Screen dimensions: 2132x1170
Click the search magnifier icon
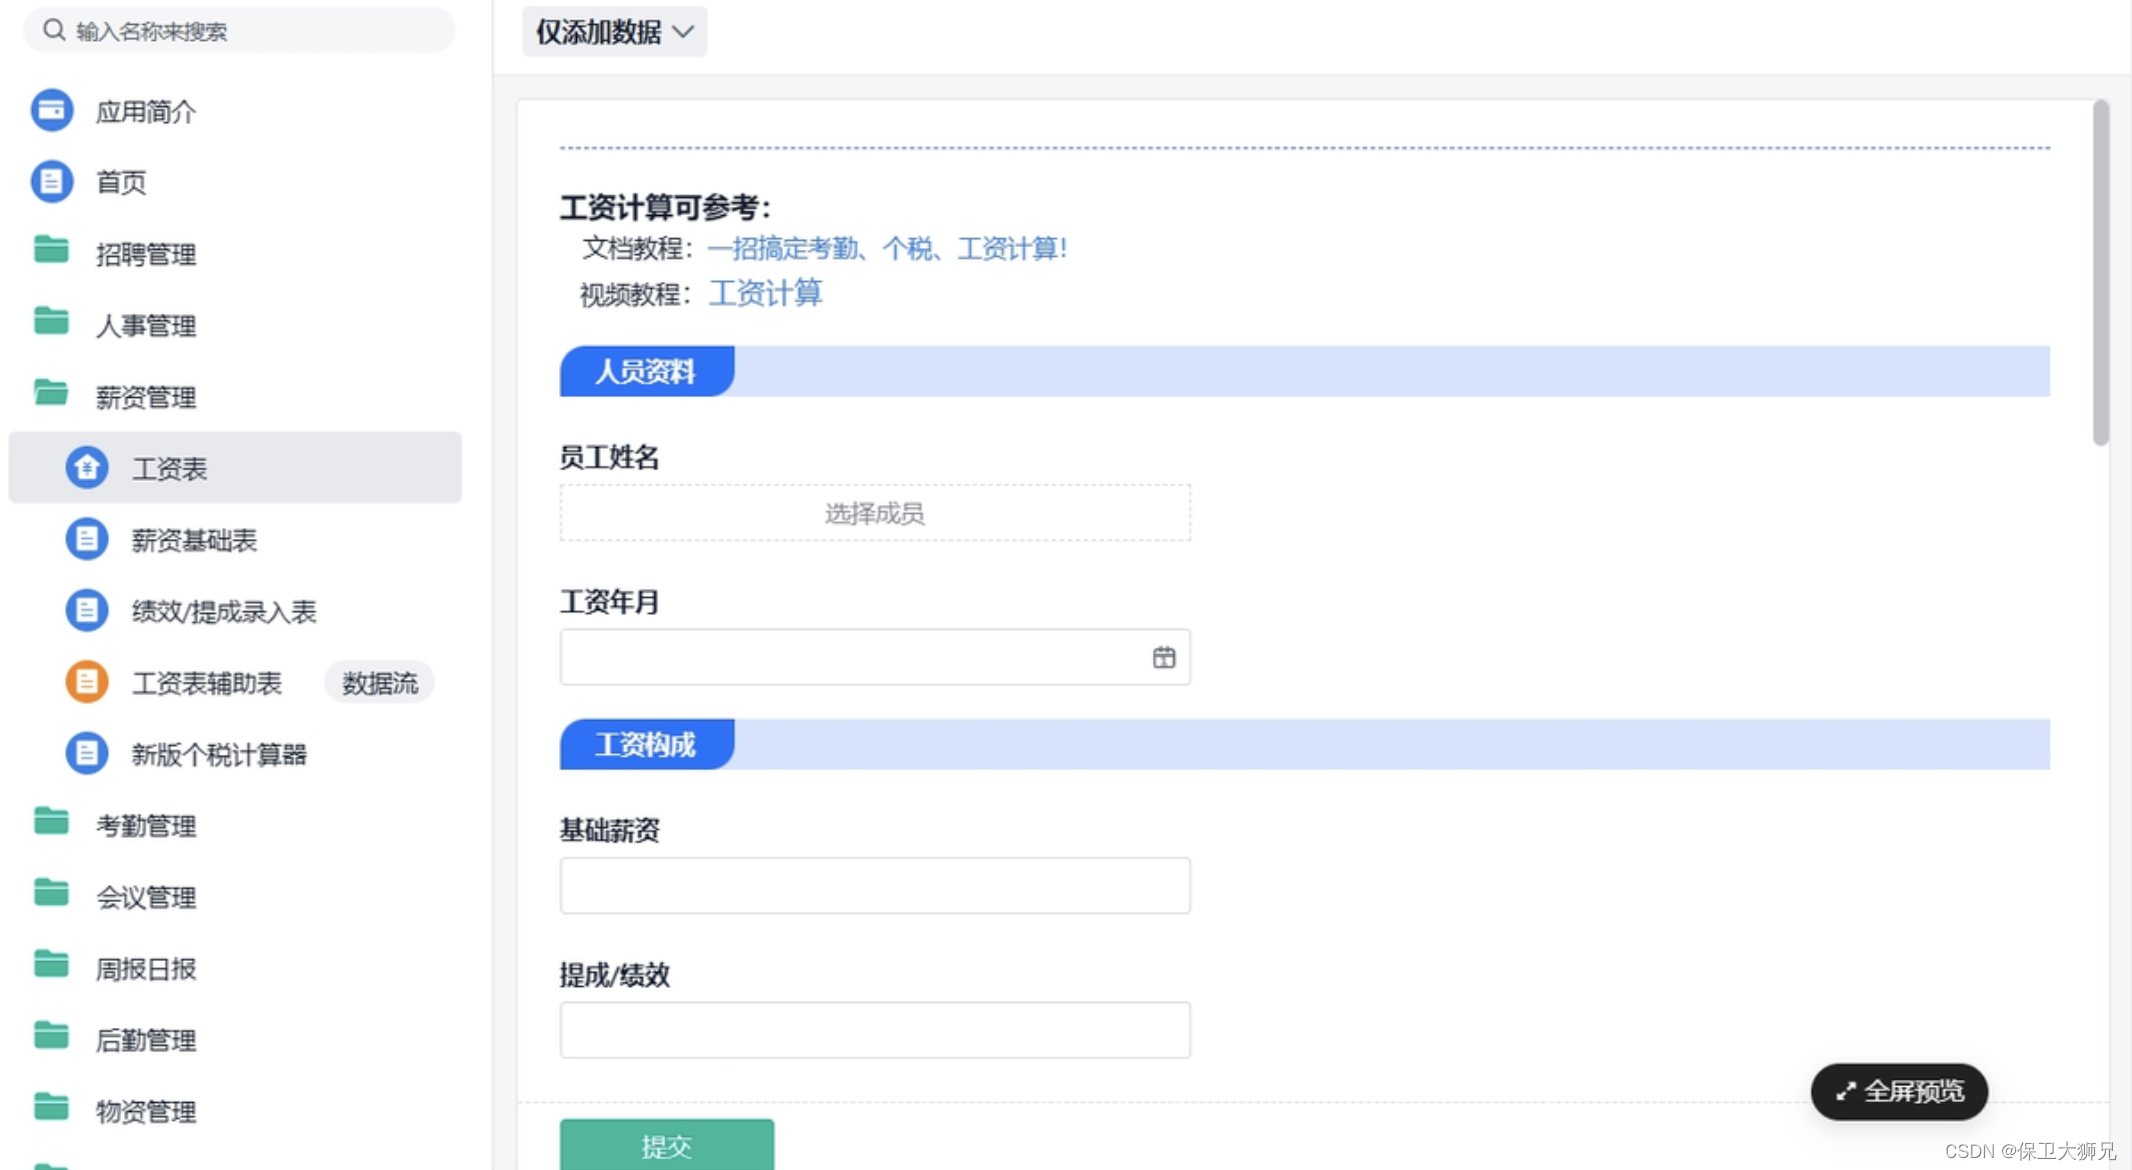[54, 31]
